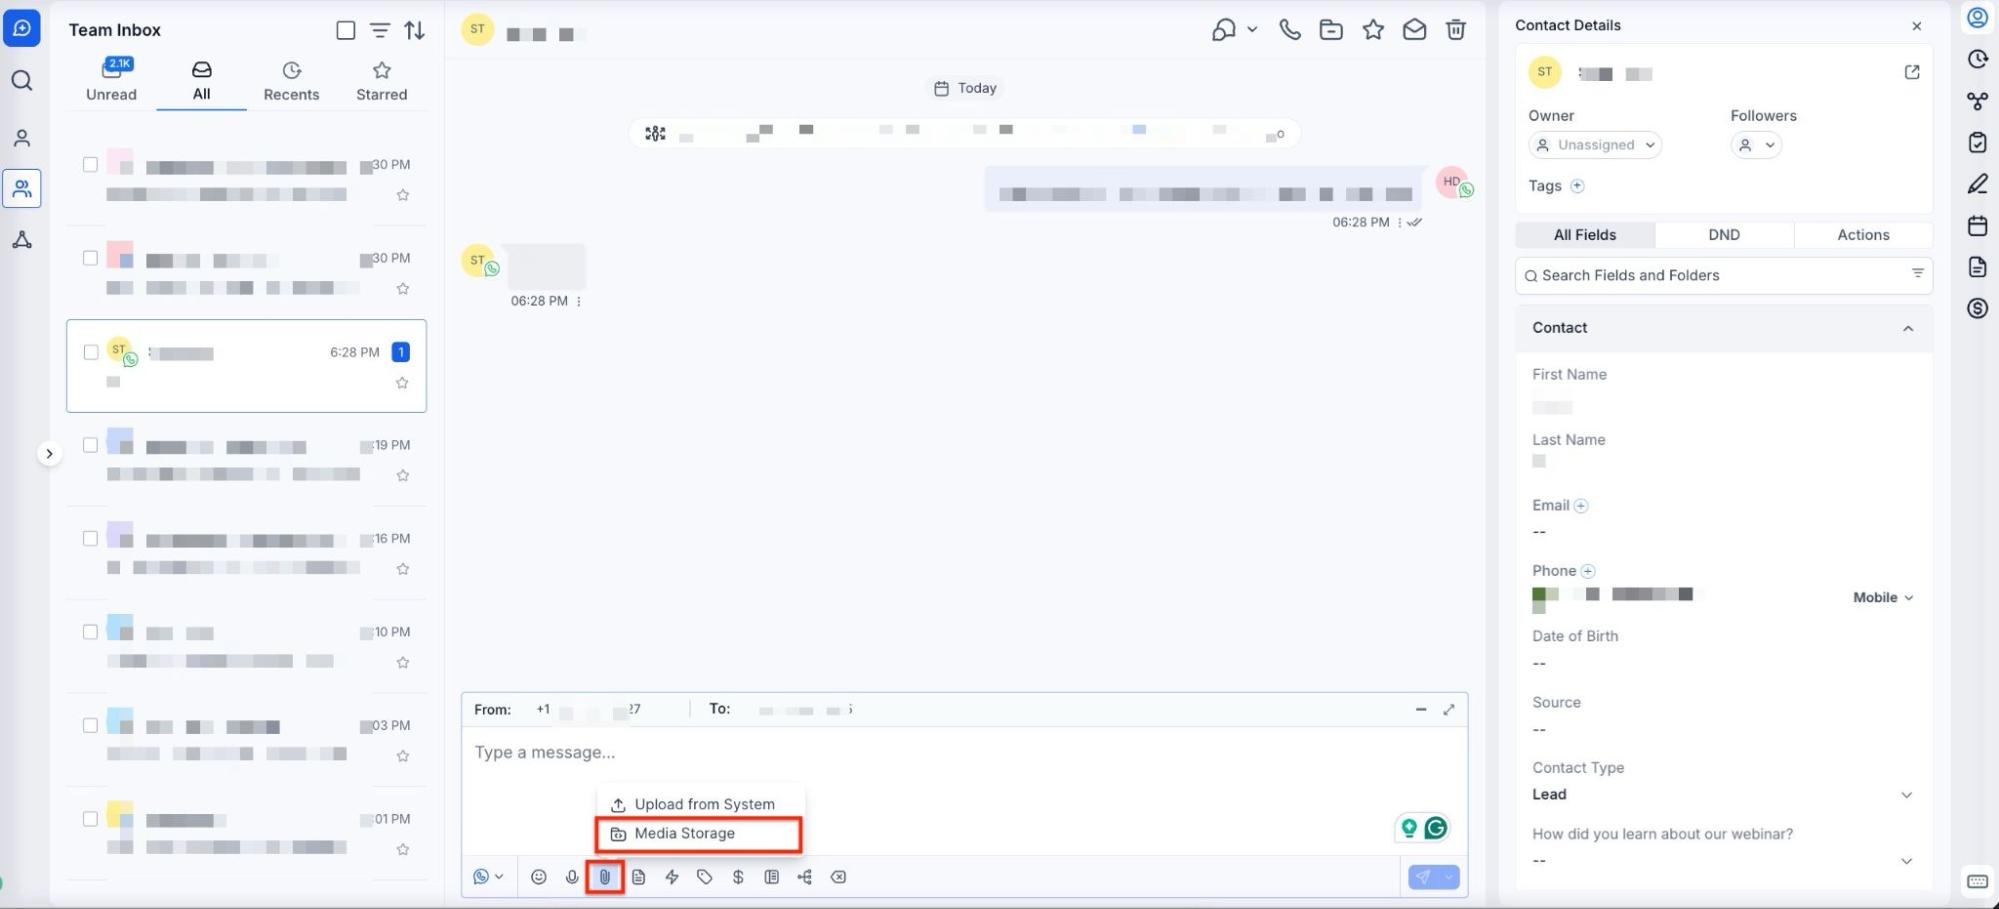Open the dollar circle icon in right rail
This screenshot has height=909, width=1999.
click(x=1977, y=308)
